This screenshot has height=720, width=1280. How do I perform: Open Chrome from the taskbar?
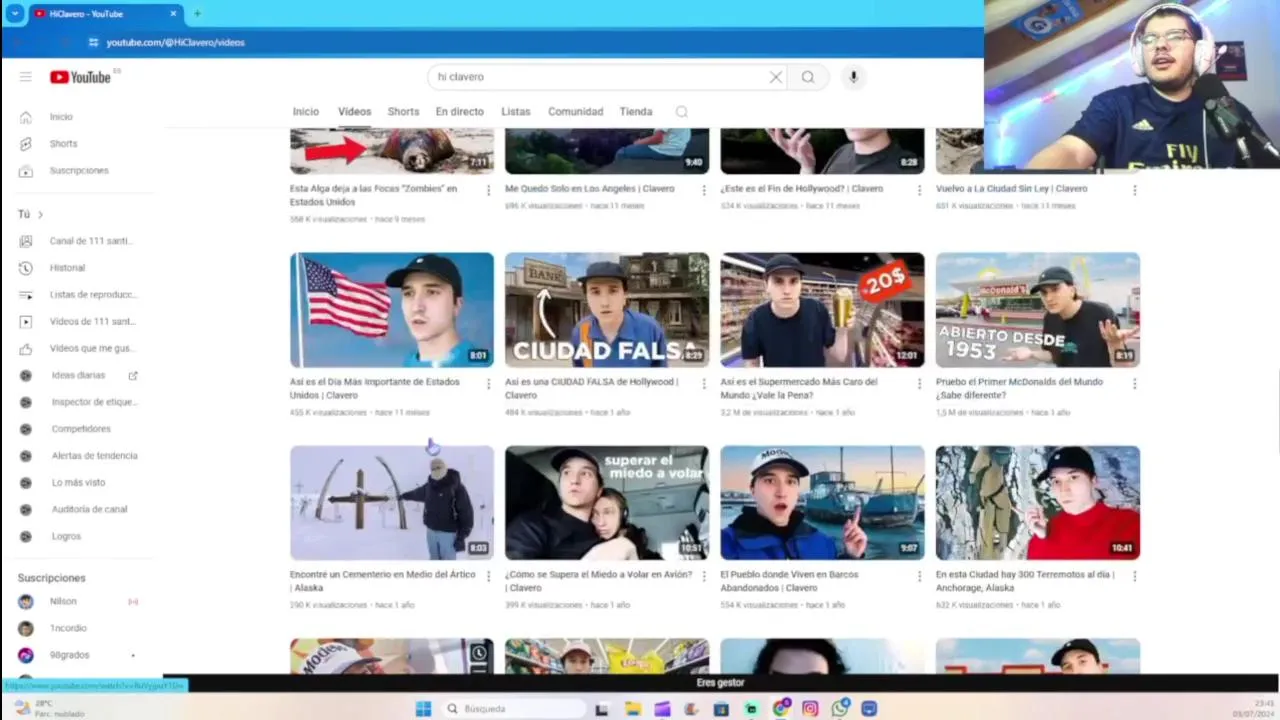pos(781,708)
